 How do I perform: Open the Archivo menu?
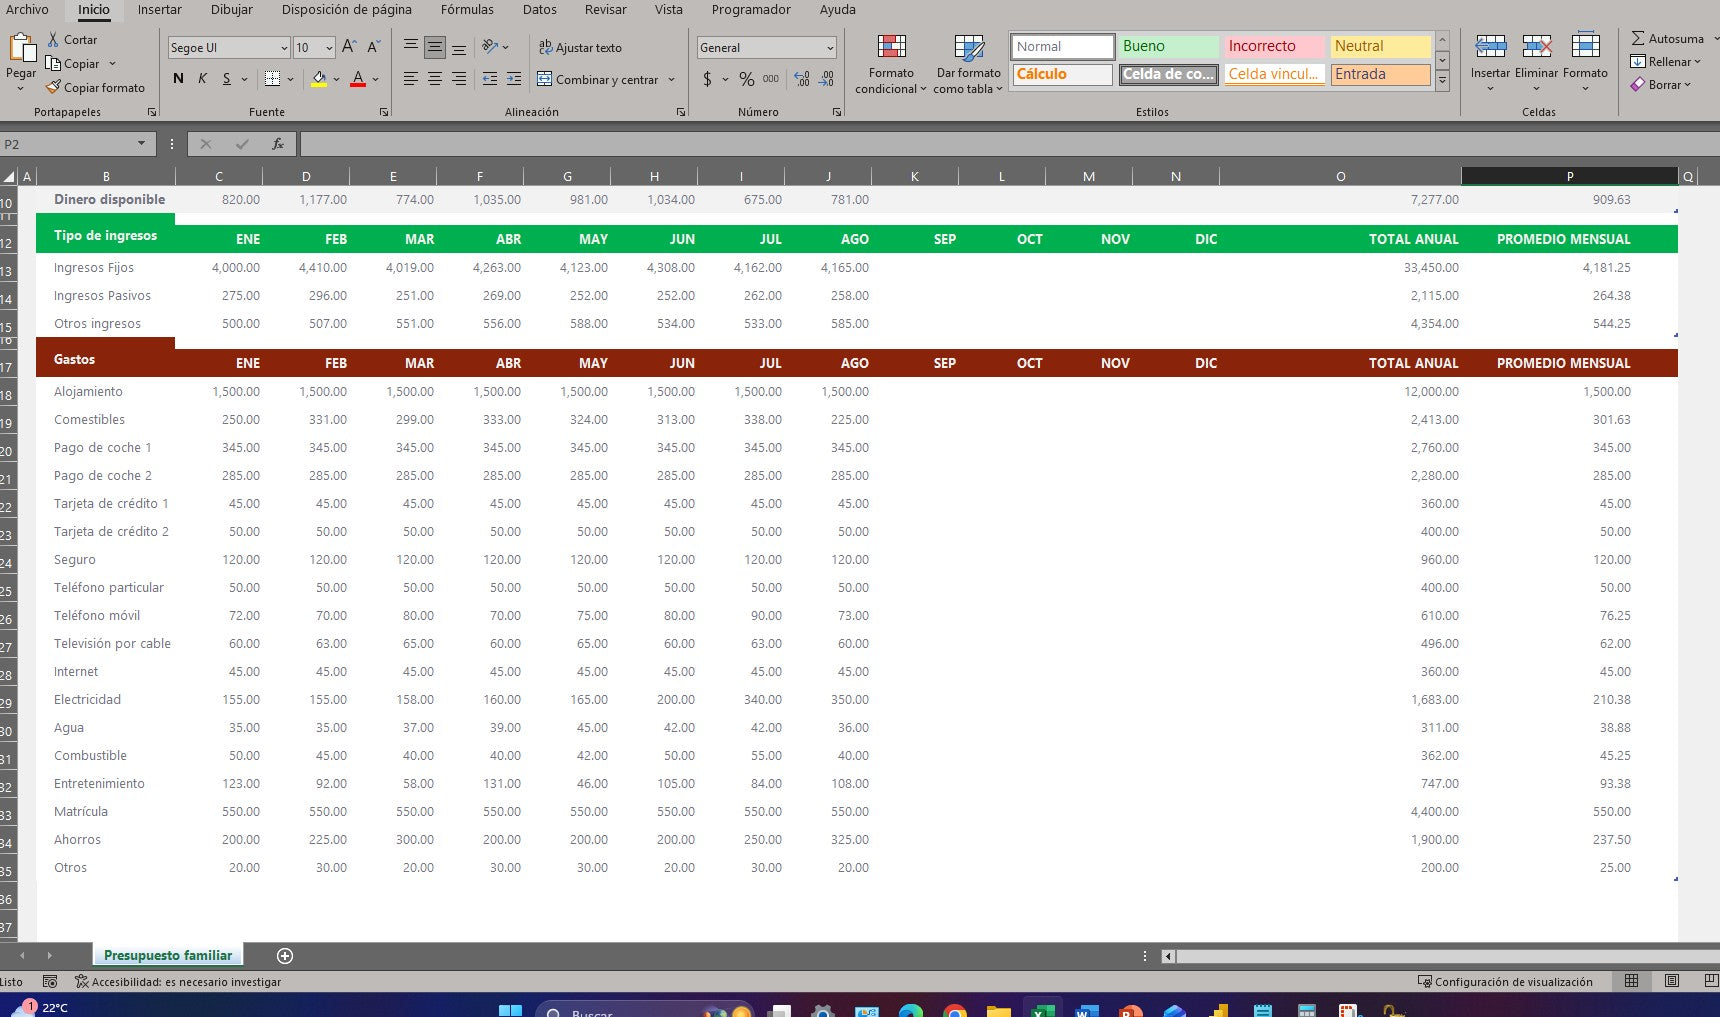27,10
